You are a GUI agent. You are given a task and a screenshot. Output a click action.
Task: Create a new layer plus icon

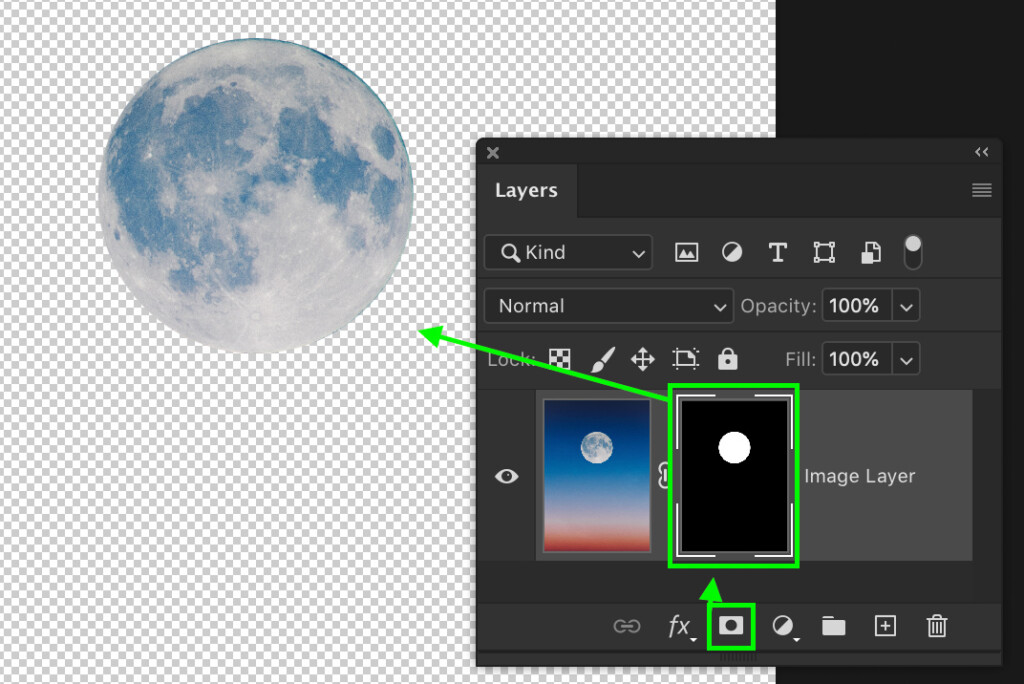[885, 626]
